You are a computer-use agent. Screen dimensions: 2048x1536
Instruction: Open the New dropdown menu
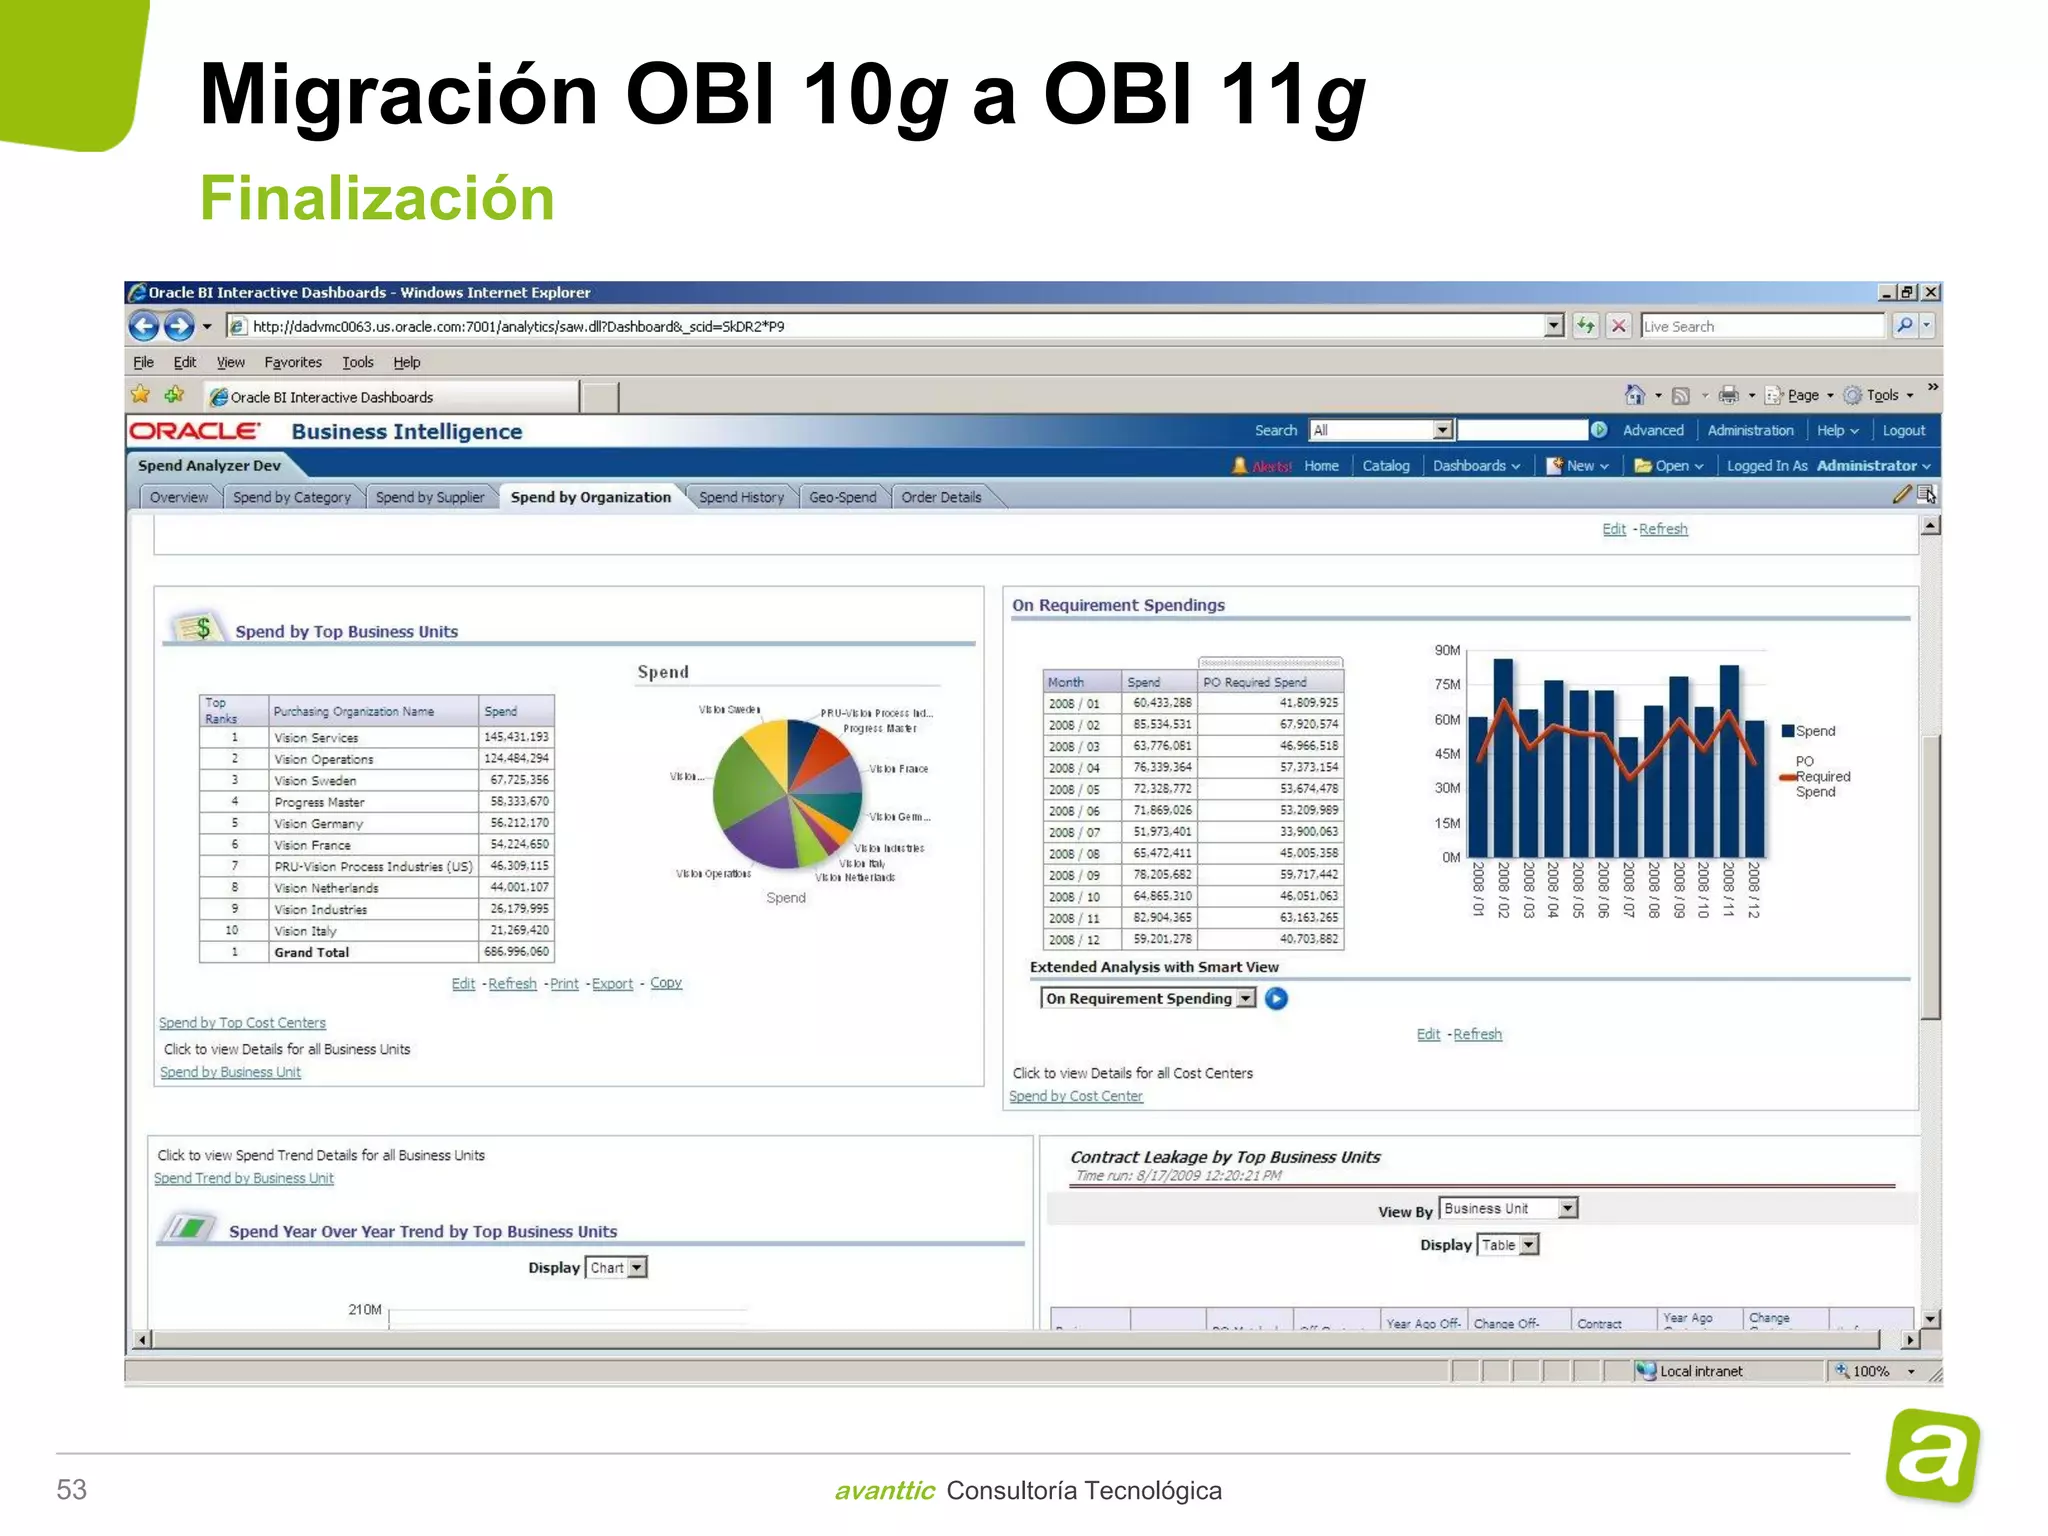tap(1578, 466)
